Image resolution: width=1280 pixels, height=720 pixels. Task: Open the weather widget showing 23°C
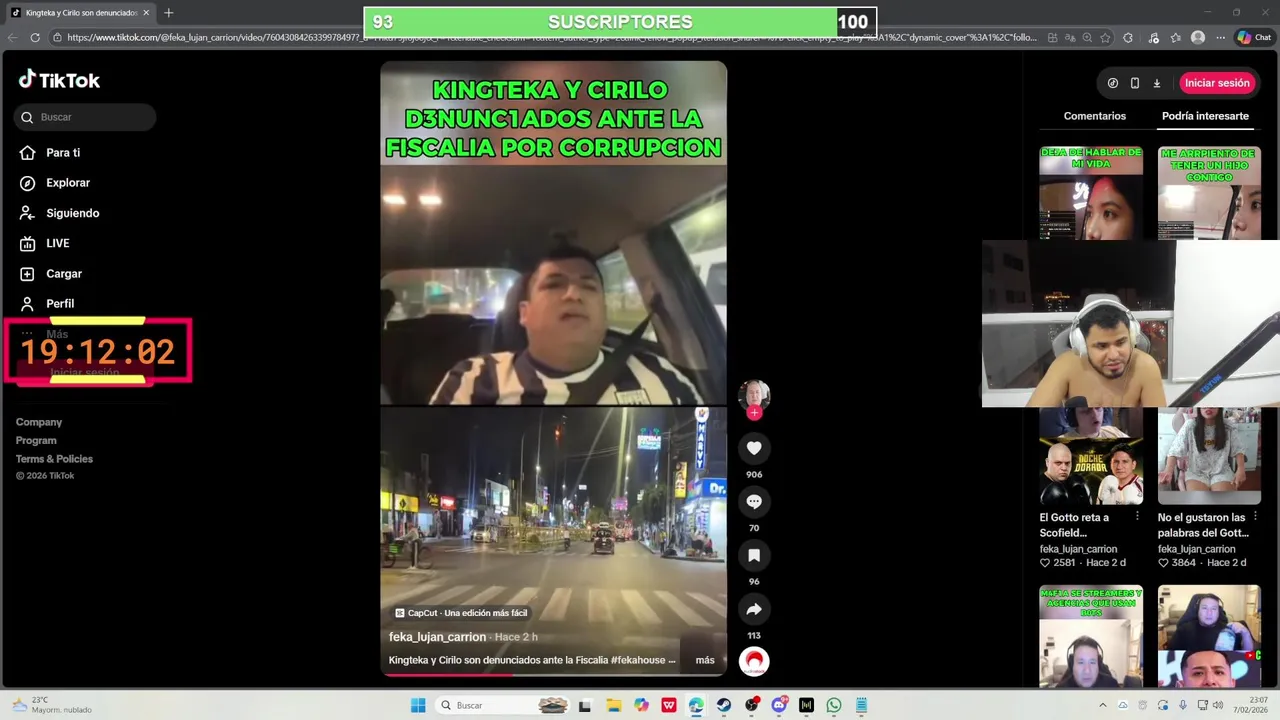click(52, 705)
